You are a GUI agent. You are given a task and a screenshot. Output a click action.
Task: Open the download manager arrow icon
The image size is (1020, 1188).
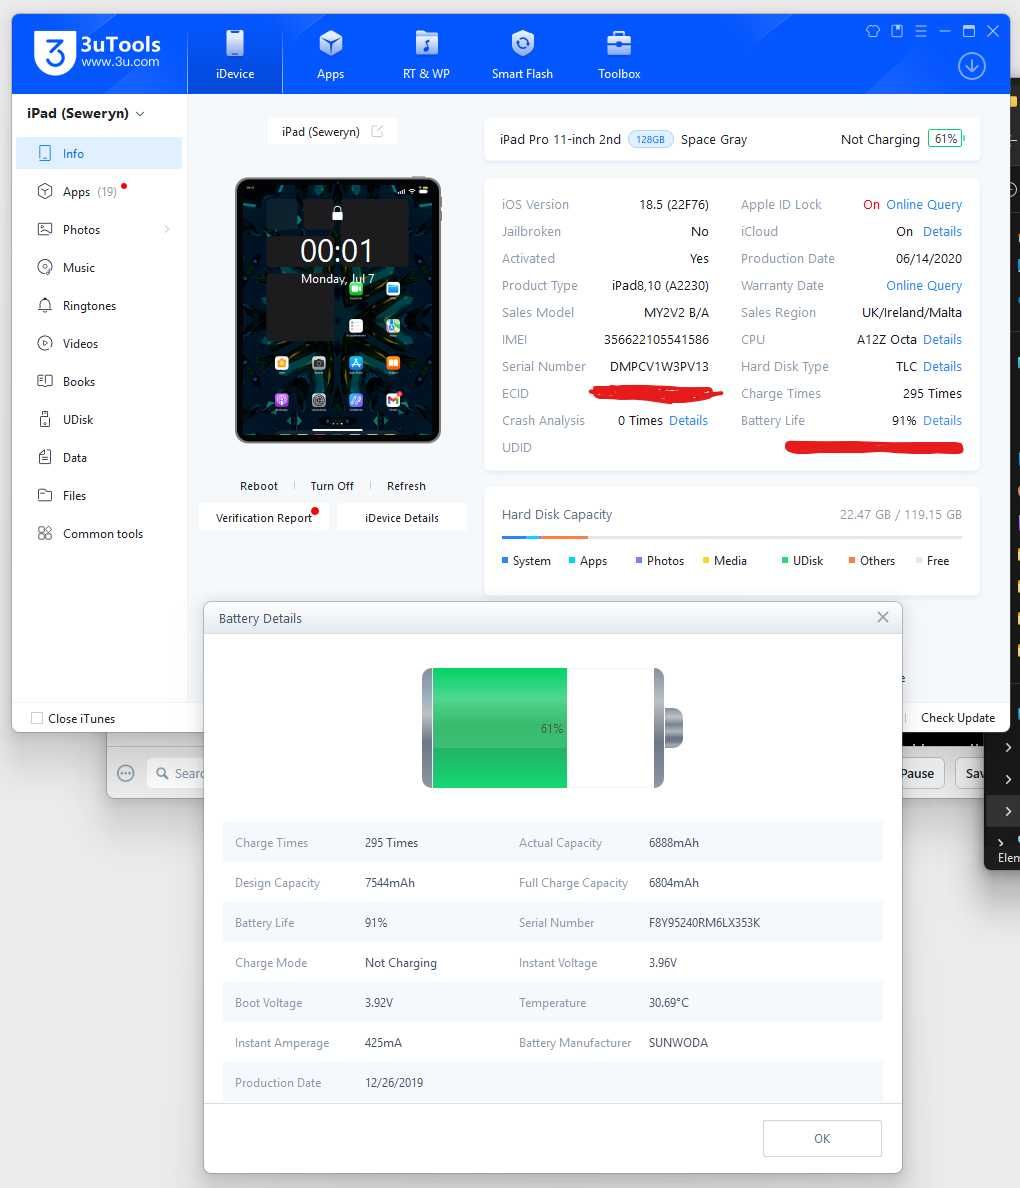[x=972, y=66]
